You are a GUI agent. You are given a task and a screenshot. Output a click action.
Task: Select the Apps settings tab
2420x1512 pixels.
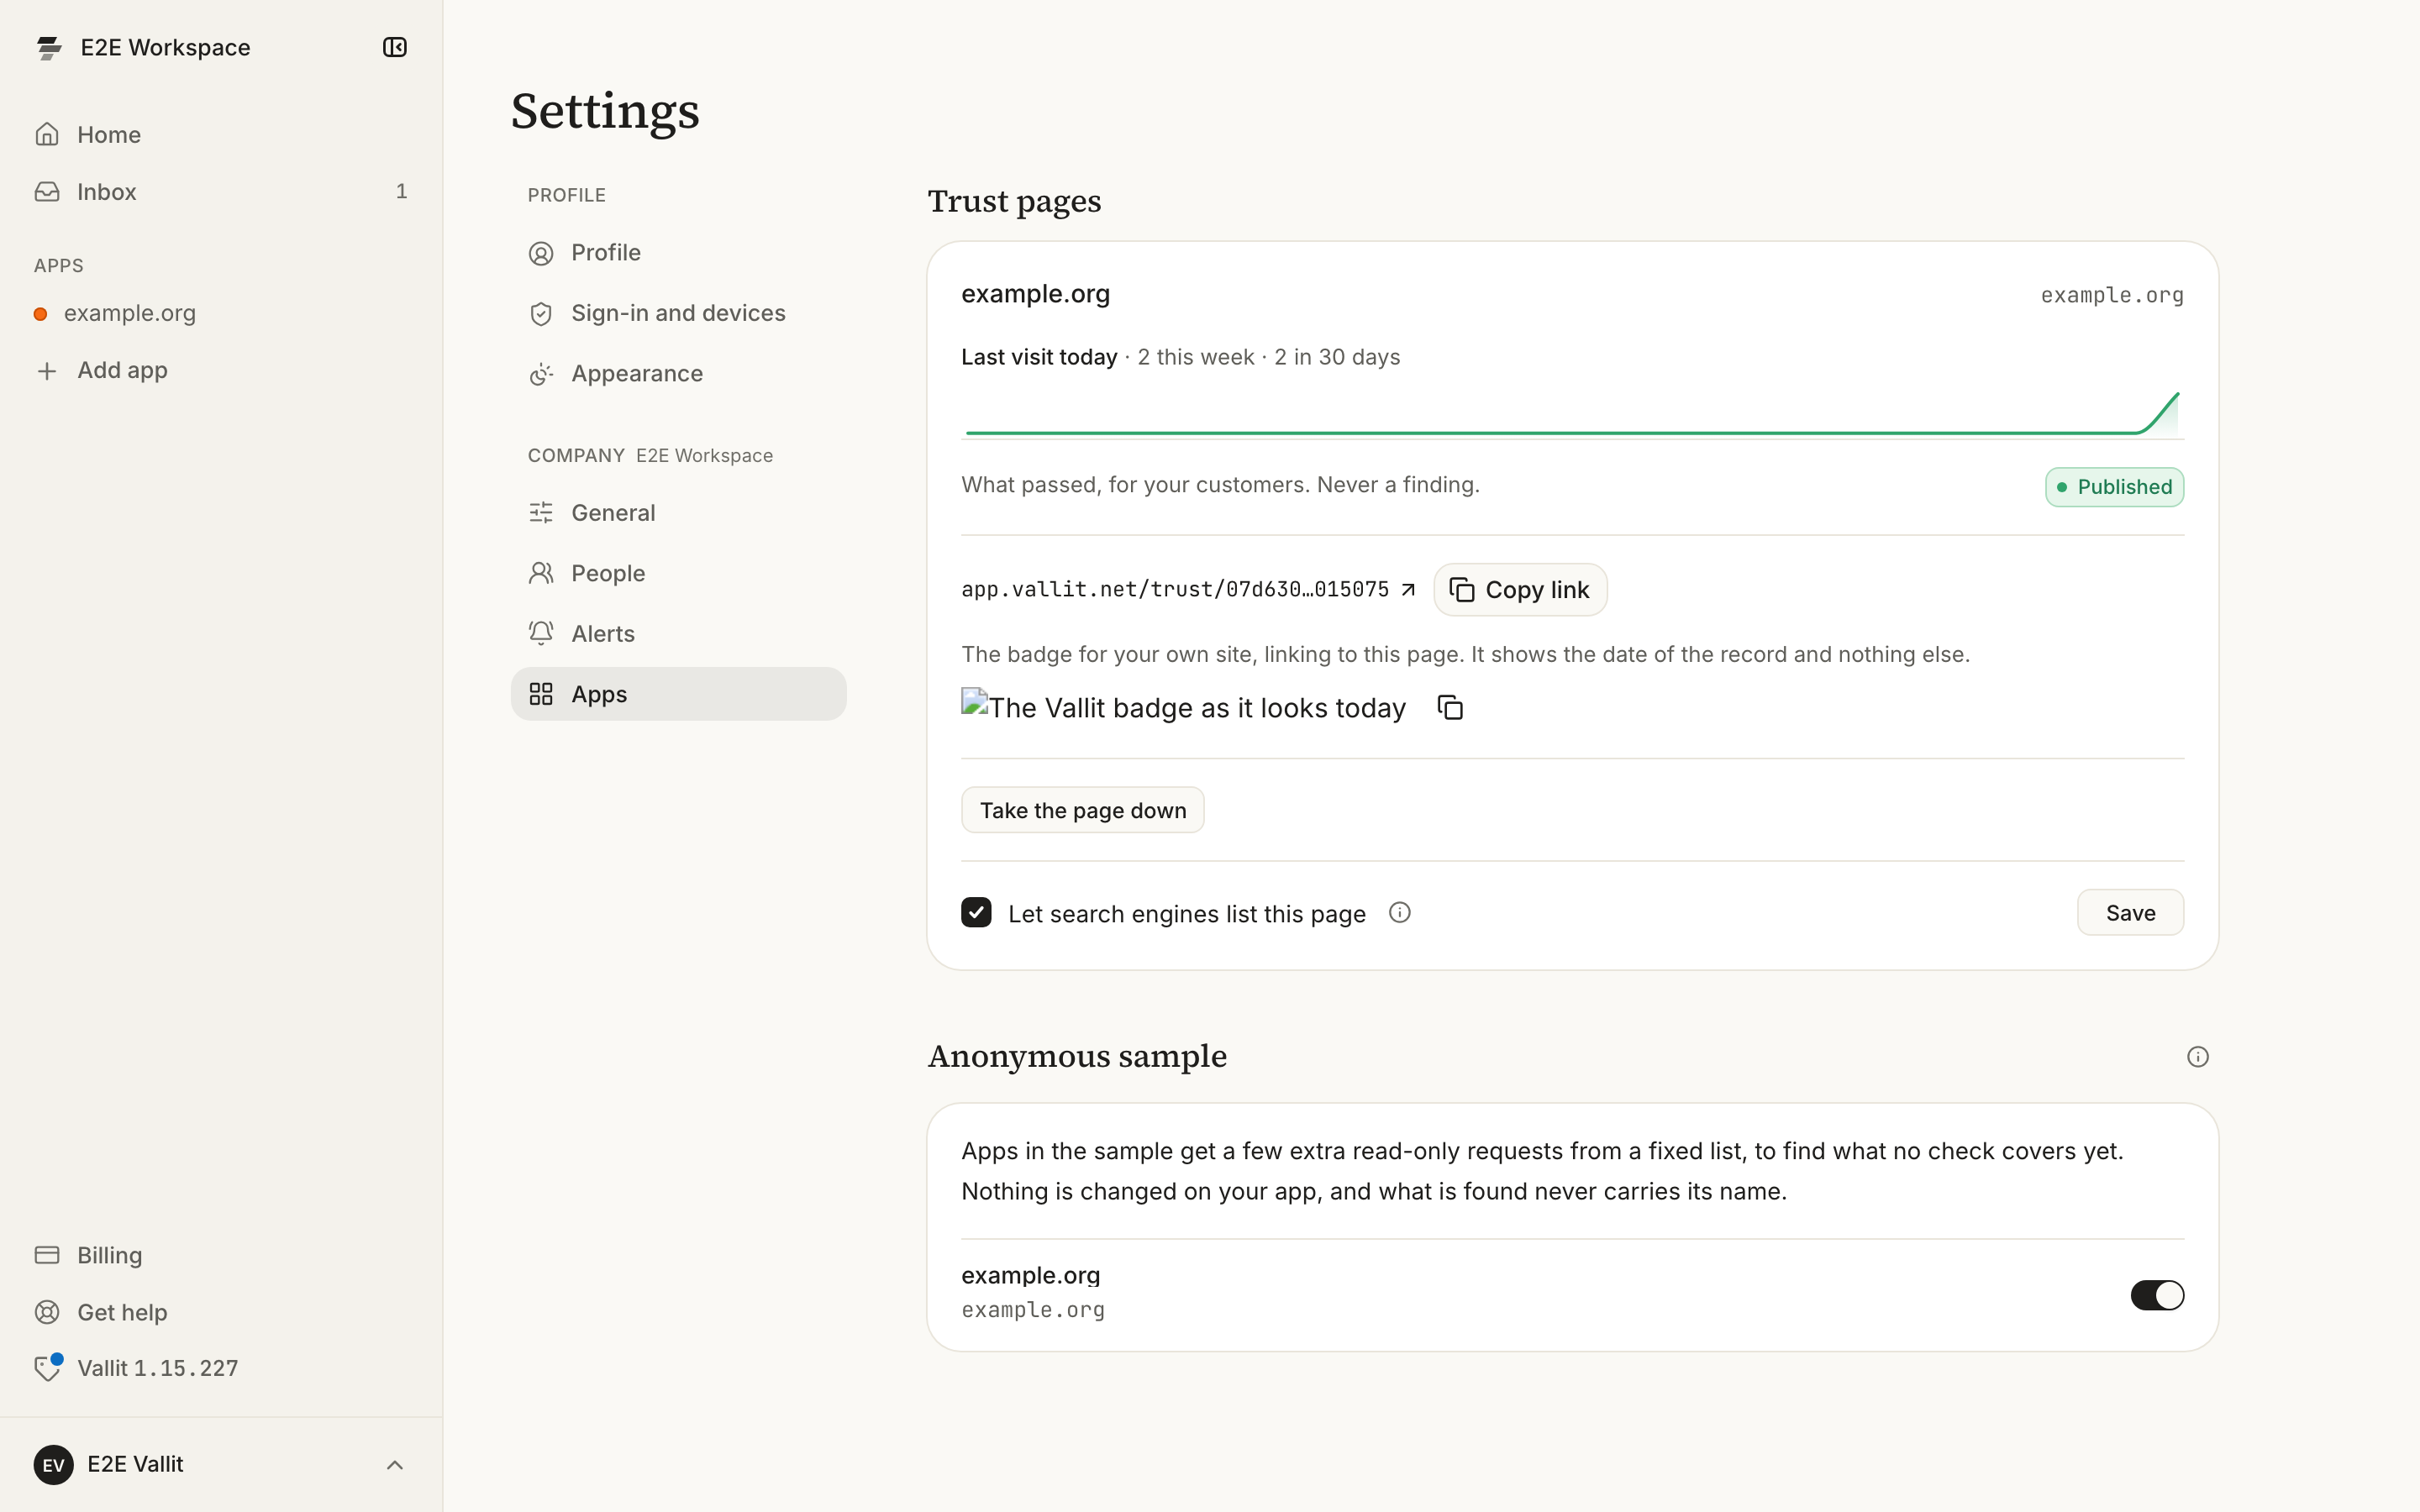[x=678, y=694]
